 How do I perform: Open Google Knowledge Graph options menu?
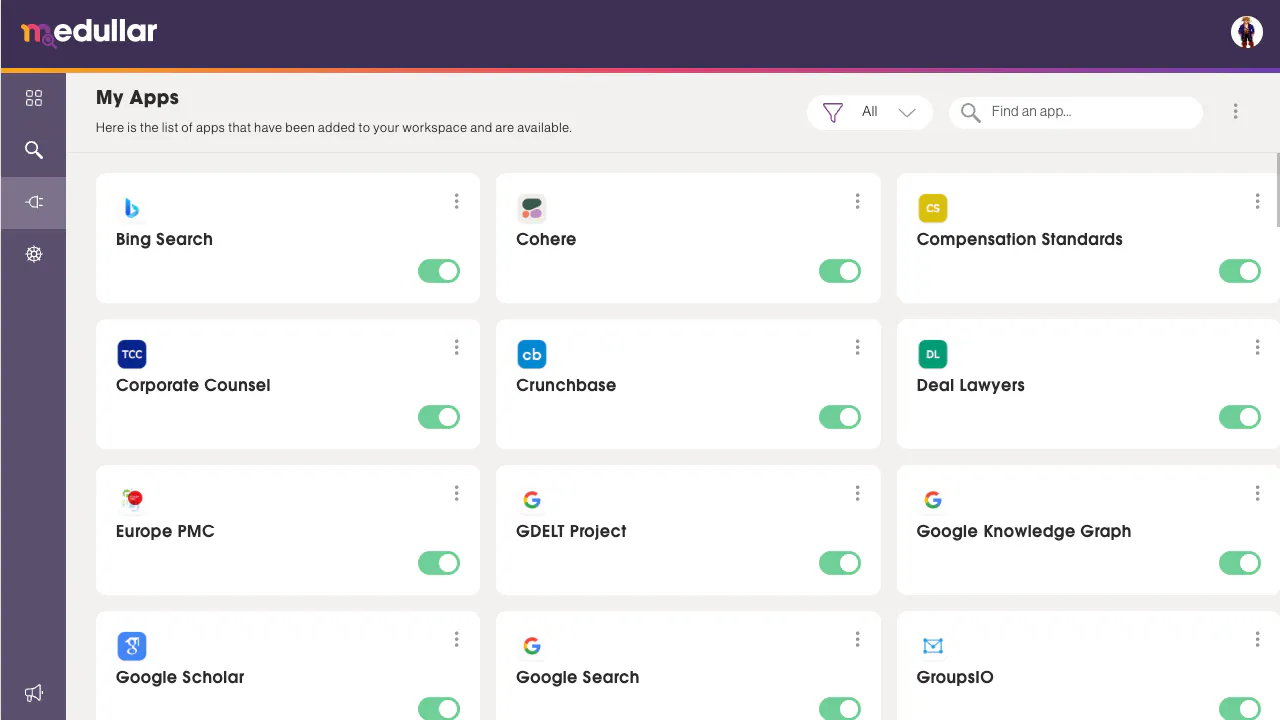(1258, 493)
